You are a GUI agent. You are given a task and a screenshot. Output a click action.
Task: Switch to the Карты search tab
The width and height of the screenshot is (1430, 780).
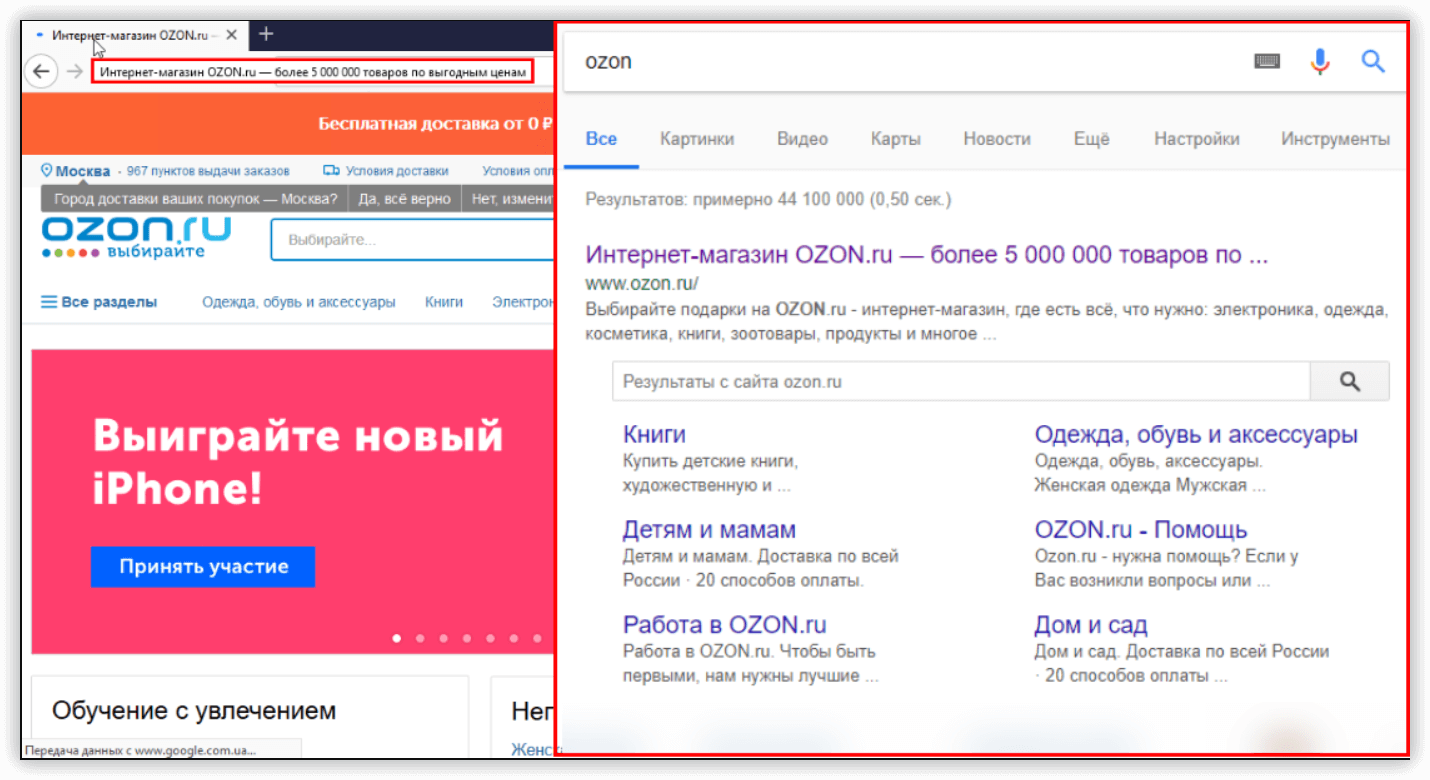(896, 139)
